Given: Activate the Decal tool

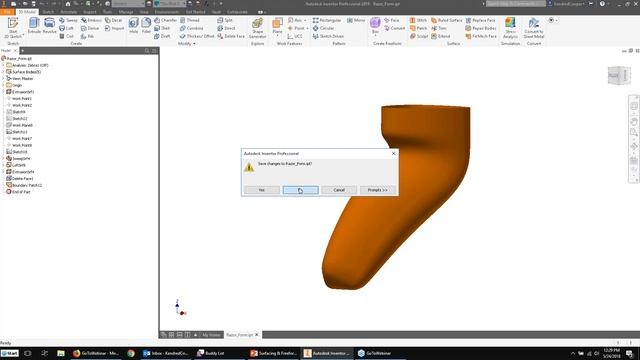Looking at the screenshot, I should (113, 20).
